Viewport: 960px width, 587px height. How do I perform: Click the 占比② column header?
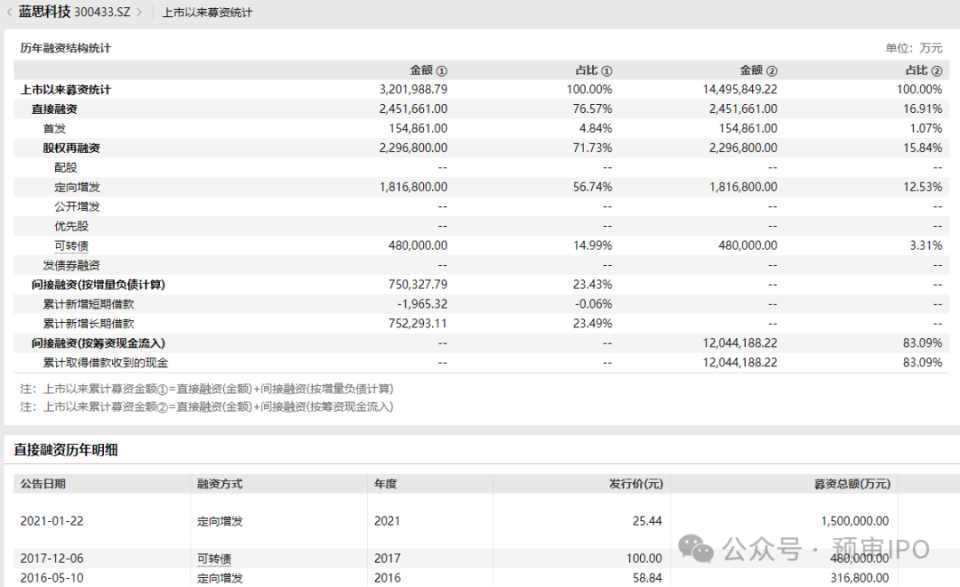924,70
